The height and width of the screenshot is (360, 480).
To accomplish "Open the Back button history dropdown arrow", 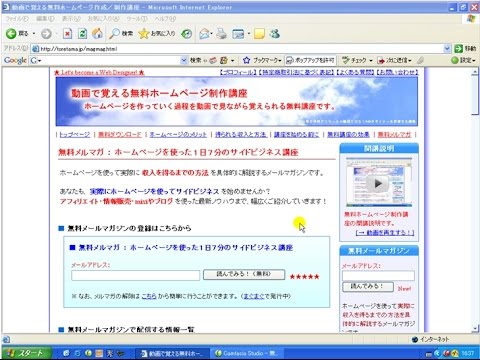I will click(x=34, y=33).
